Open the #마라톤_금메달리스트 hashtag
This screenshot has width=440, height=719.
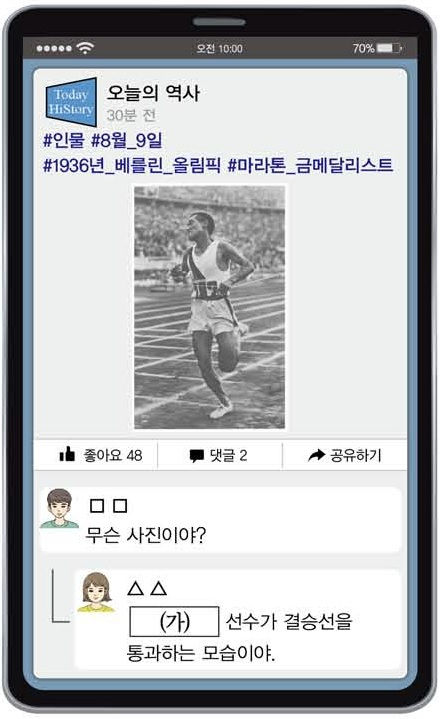310,165
